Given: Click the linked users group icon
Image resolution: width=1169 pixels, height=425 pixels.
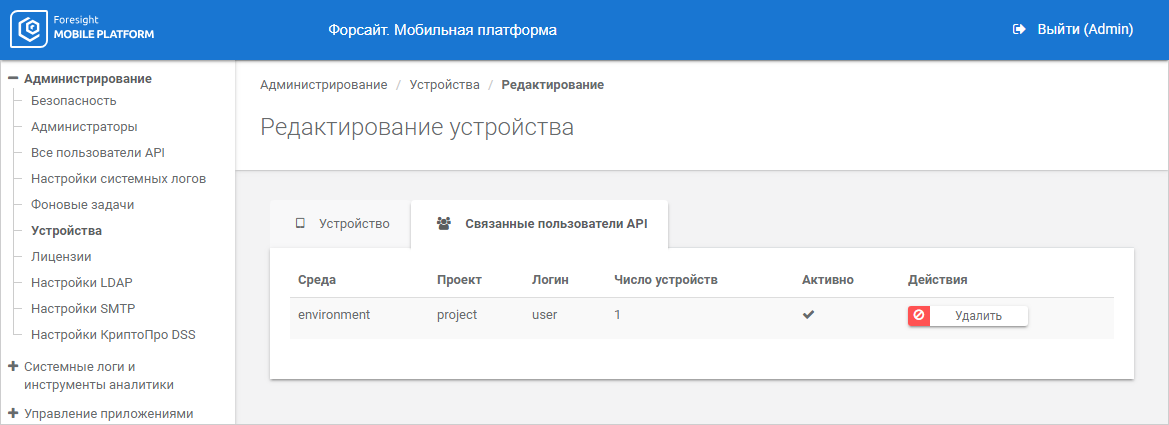Looking at the screenshot, I should click(x=444, y=224).
